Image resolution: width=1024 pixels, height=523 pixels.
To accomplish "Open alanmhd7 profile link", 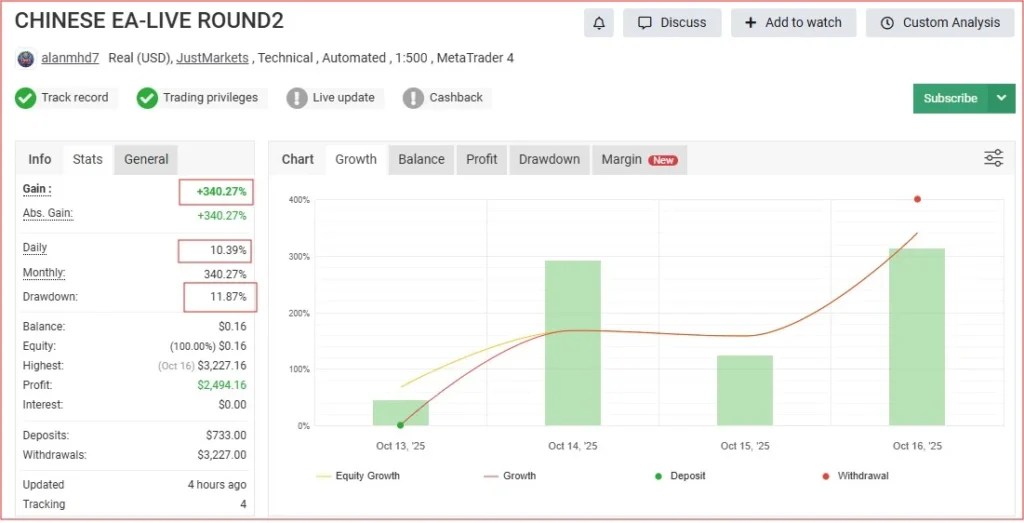I will (70, 58).
